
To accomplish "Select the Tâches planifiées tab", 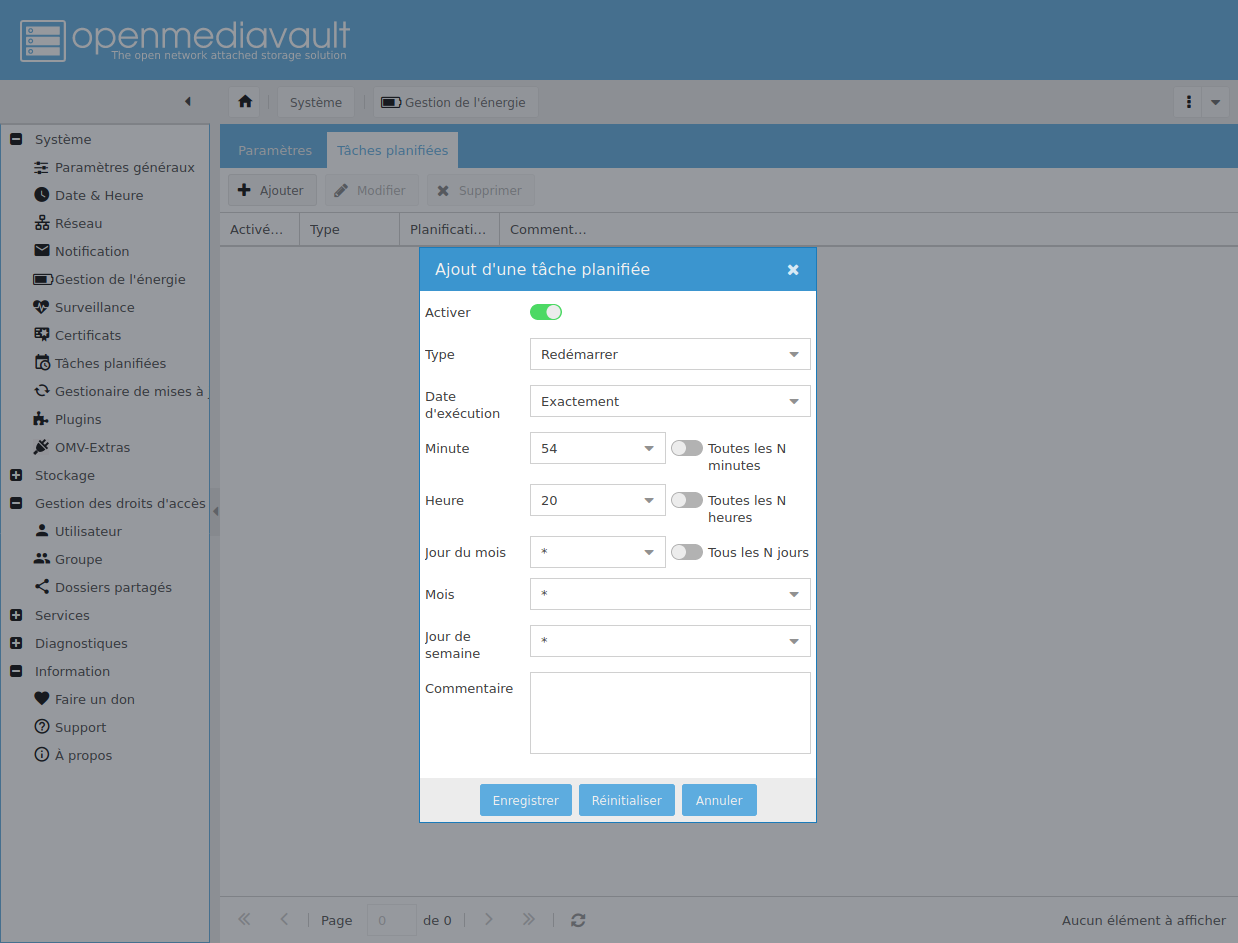I will (x=392, y=150).
